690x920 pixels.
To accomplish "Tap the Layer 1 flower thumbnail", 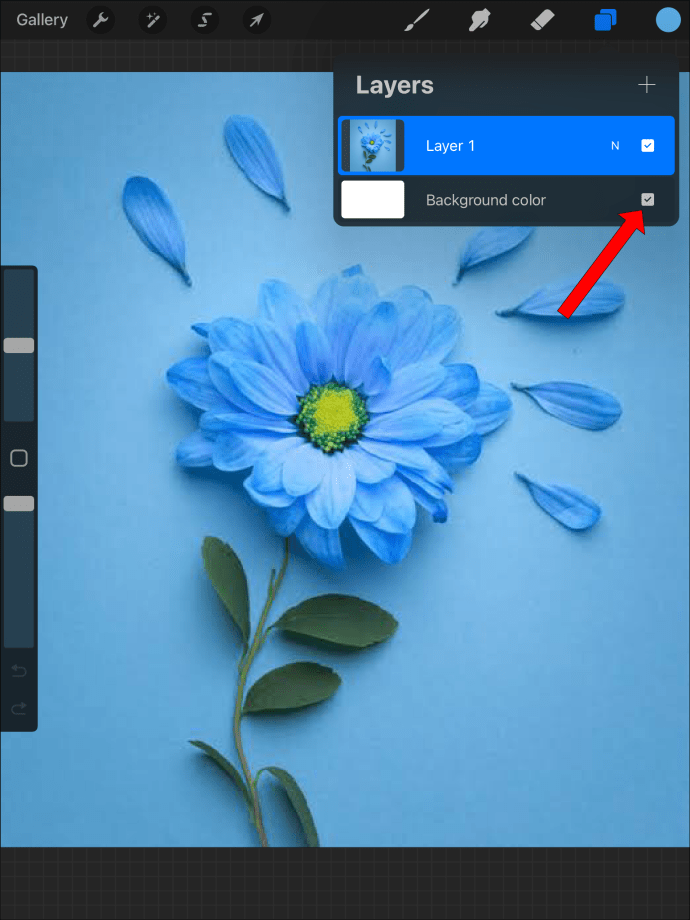I will 373,146.
